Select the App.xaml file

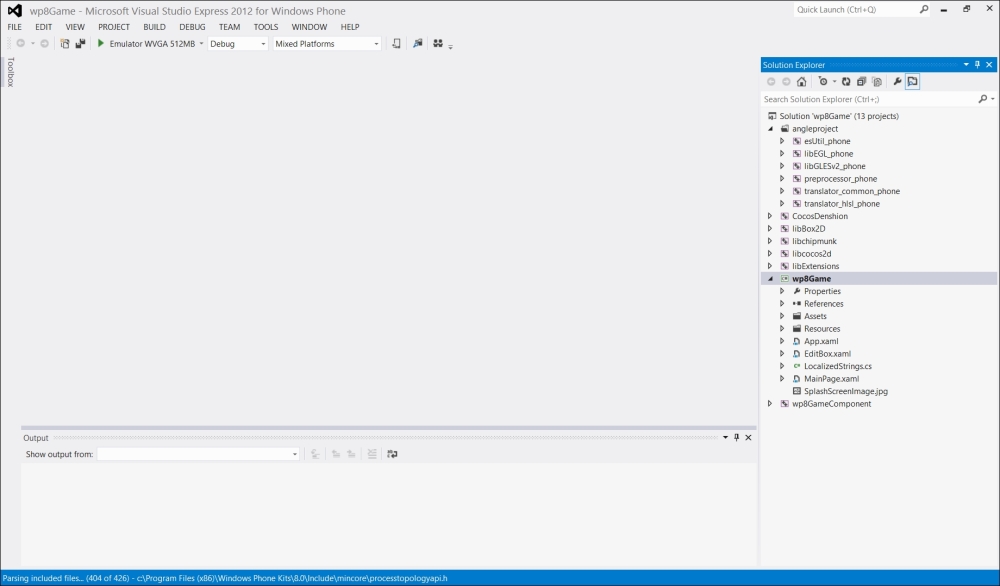[x=821, y=341]
